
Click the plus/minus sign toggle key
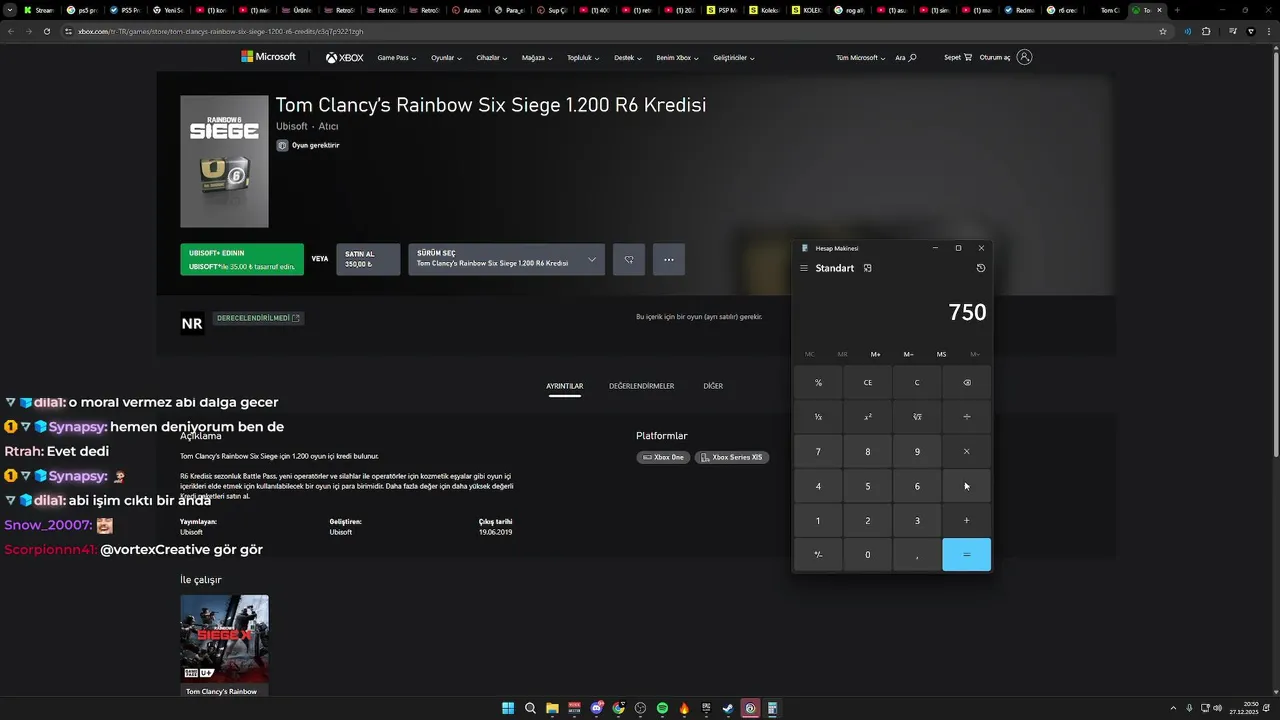tap(818, 555)
